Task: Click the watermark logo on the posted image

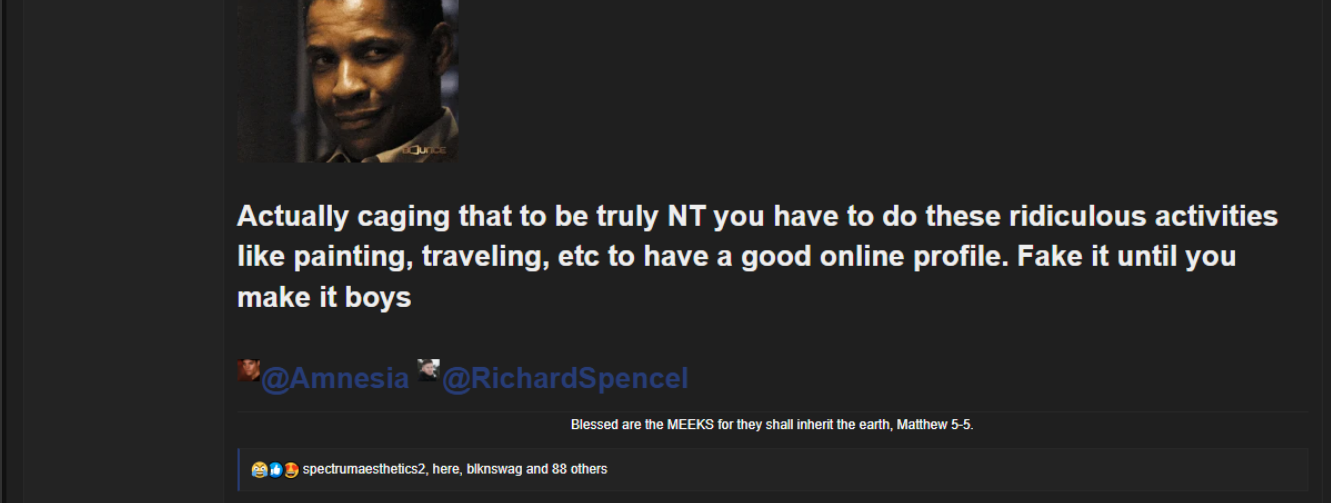Action: pos(425,150)
